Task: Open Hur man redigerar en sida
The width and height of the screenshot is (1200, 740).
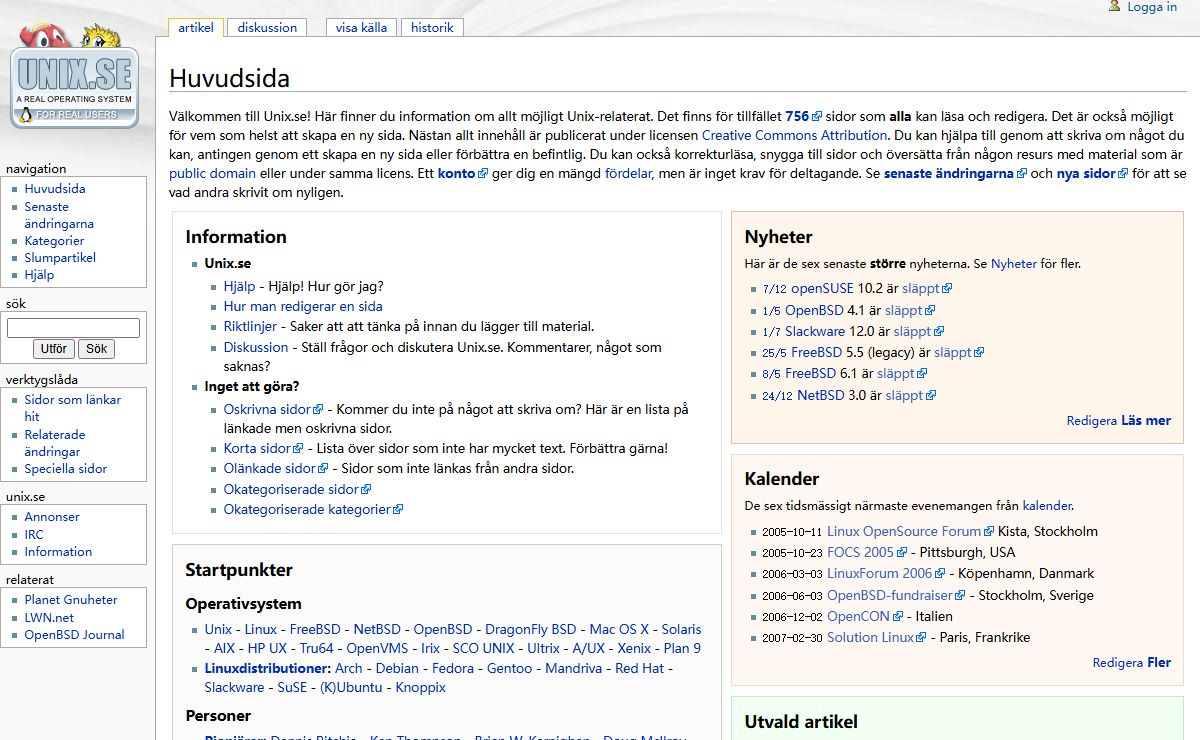Action: pos(303,306)
